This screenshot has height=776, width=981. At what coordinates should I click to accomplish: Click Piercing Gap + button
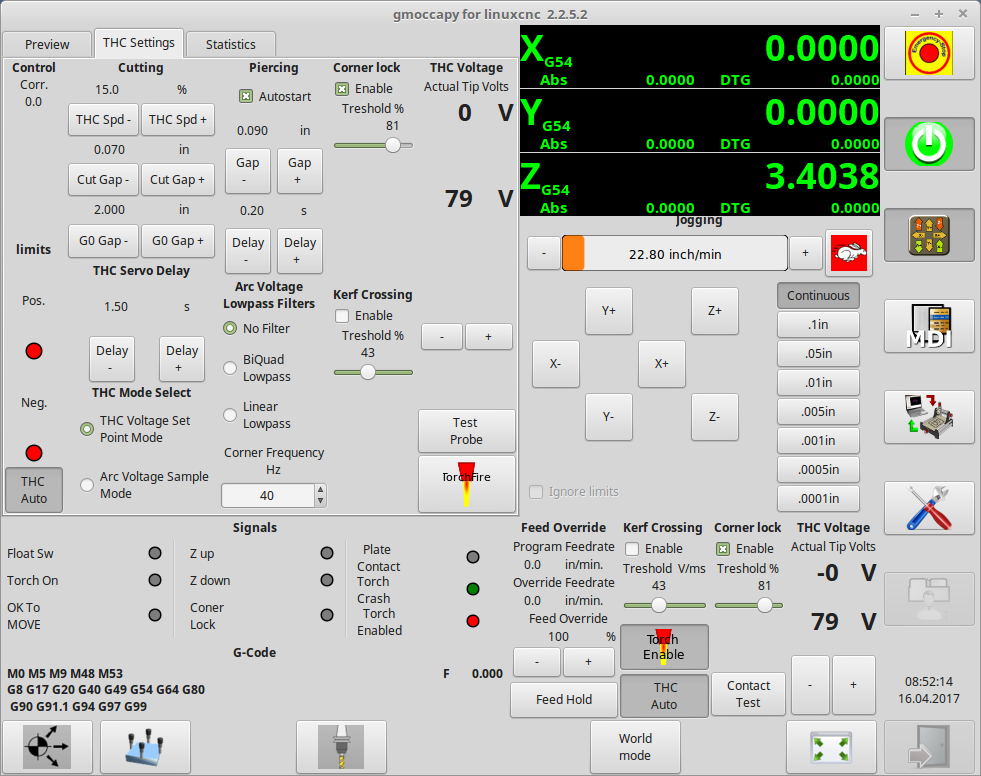pos(300,171)
